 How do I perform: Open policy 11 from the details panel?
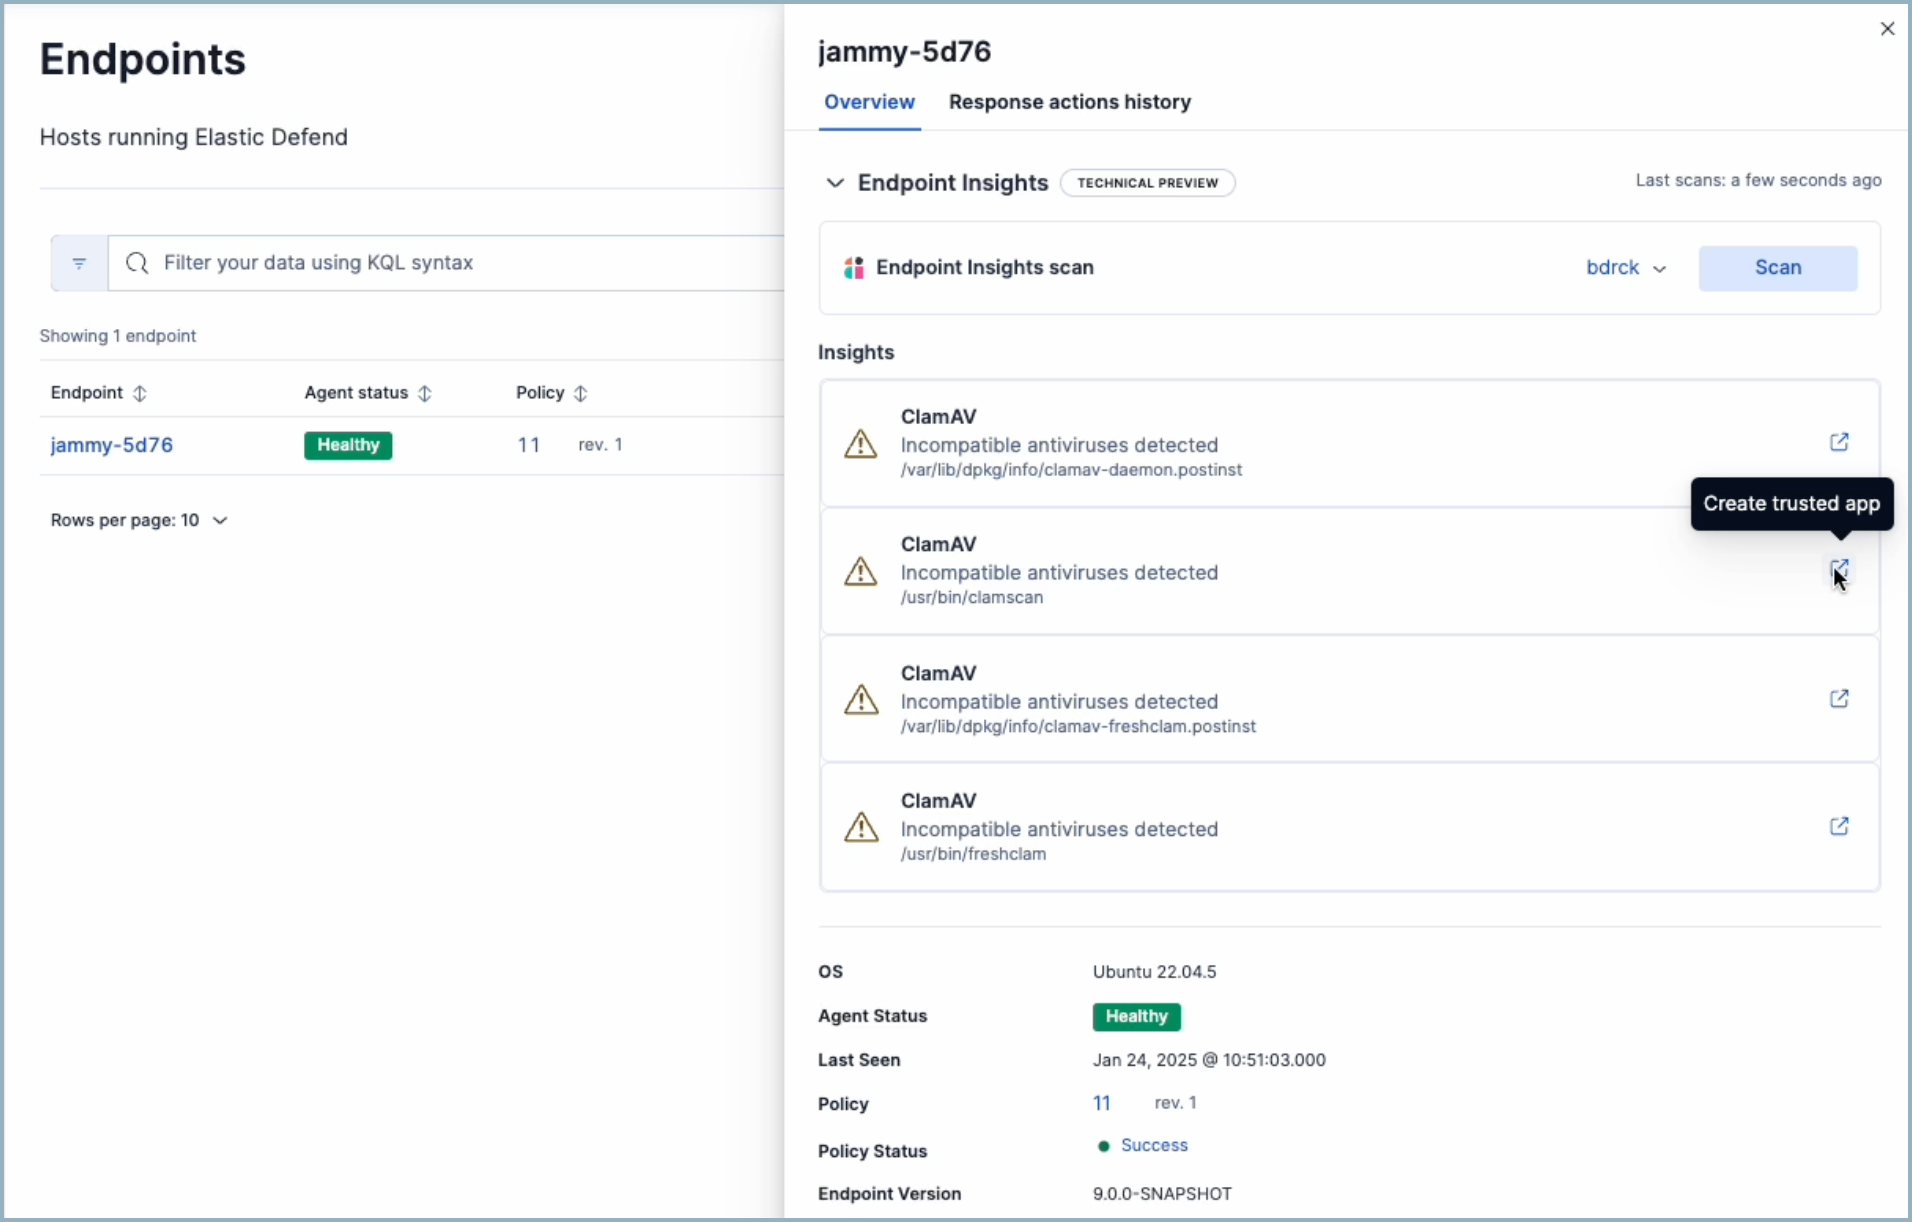[1102, 1103]
